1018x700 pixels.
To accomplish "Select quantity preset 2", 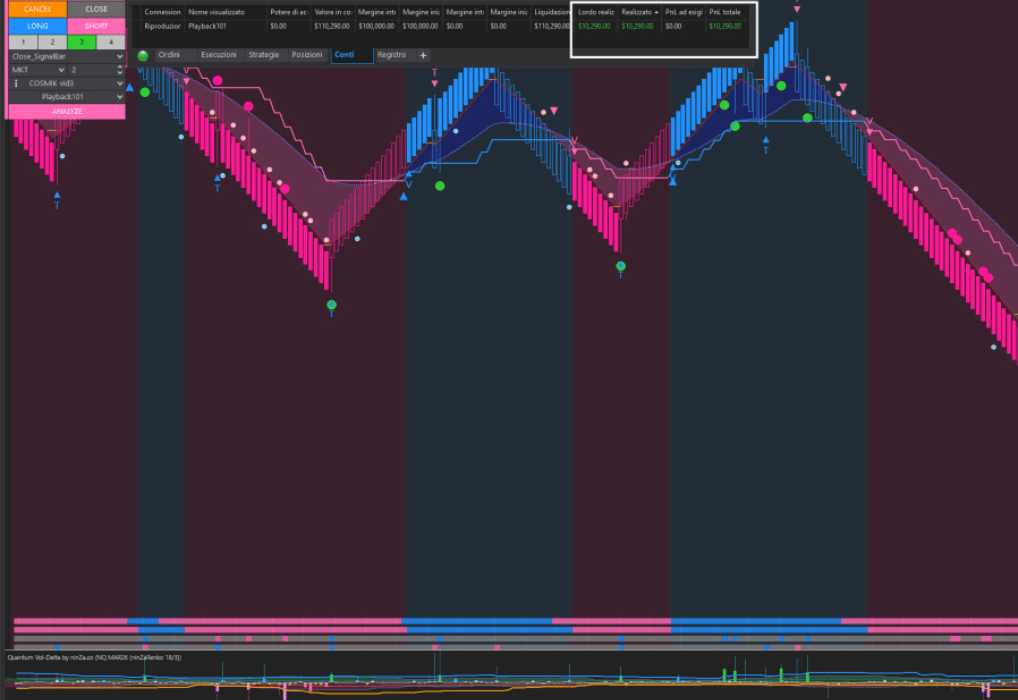I will click(53, 42).
